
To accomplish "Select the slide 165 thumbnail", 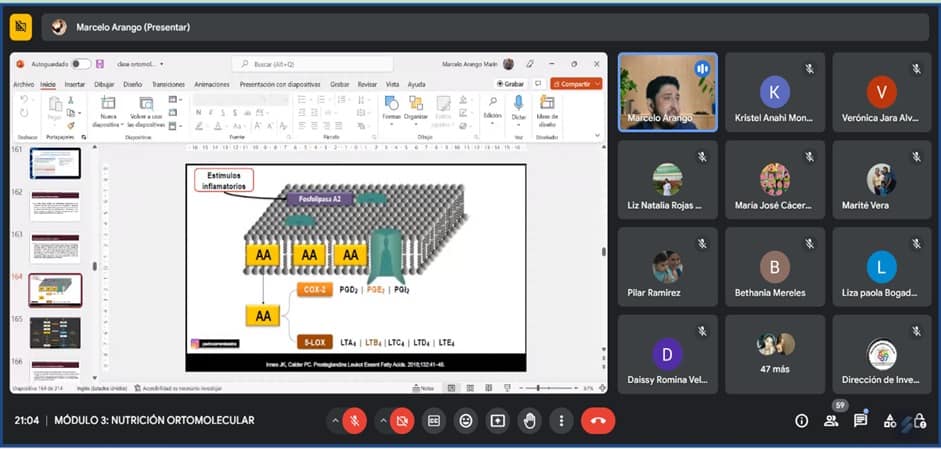I will coord(55,331).
